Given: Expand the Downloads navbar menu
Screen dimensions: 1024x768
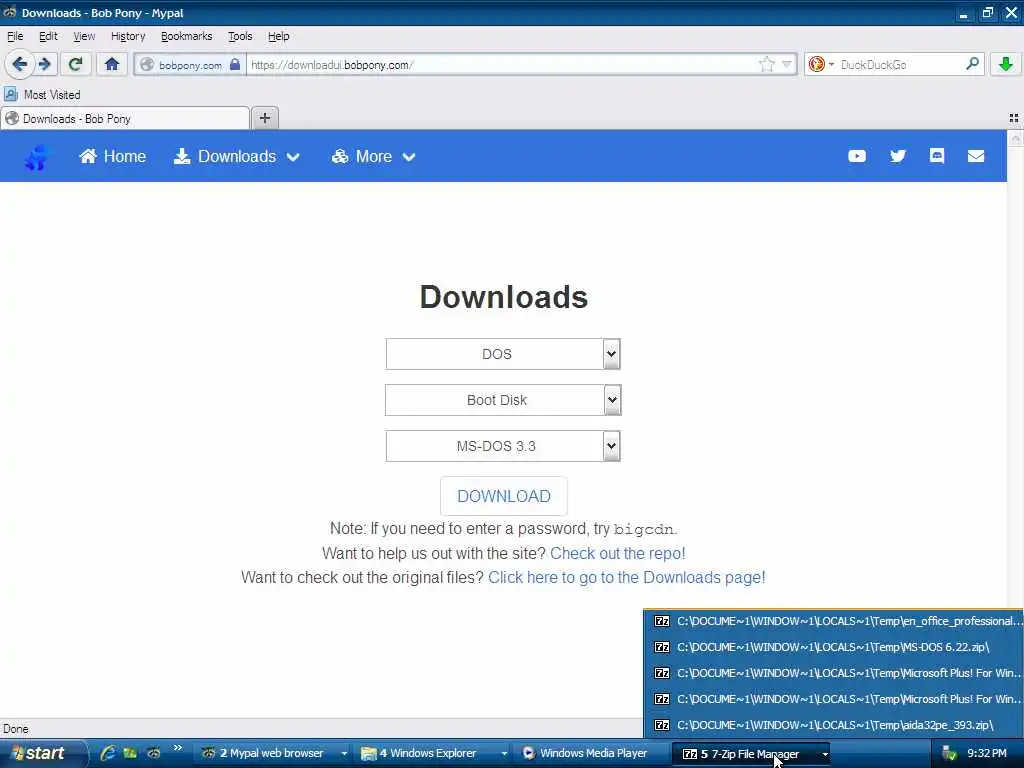Looking at the screenshot, I should tap(236, 157).
